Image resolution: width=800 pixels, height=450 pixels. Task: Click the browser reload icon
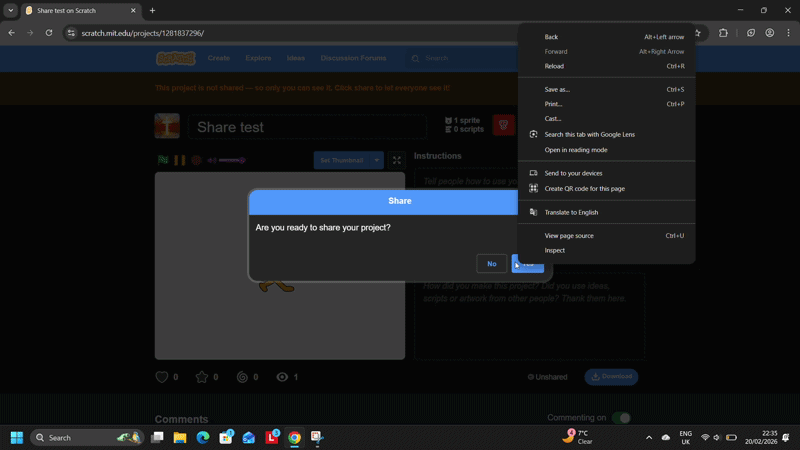[x=49, y=33]
